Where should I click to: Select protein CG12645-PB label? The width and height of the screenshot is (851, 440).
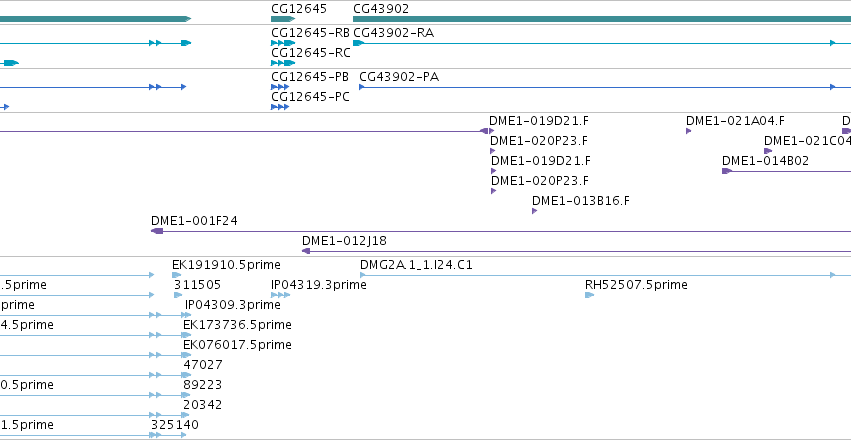coord(310,77)
